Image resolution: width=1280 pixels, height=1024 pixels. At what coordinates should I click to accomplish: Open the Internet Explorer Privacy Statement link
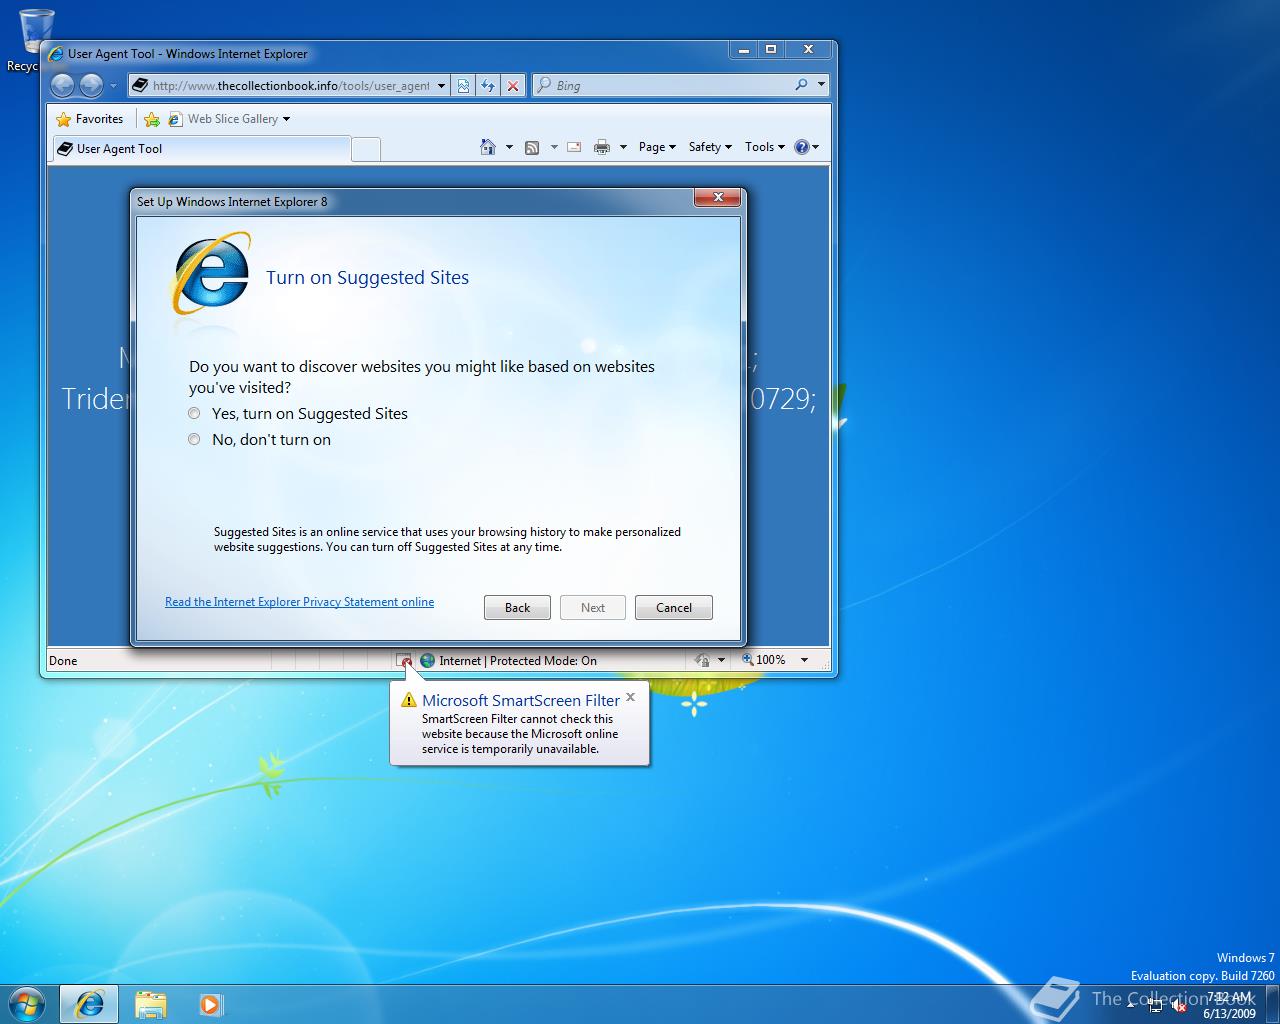pyautogui.click(x=299, y=602)
